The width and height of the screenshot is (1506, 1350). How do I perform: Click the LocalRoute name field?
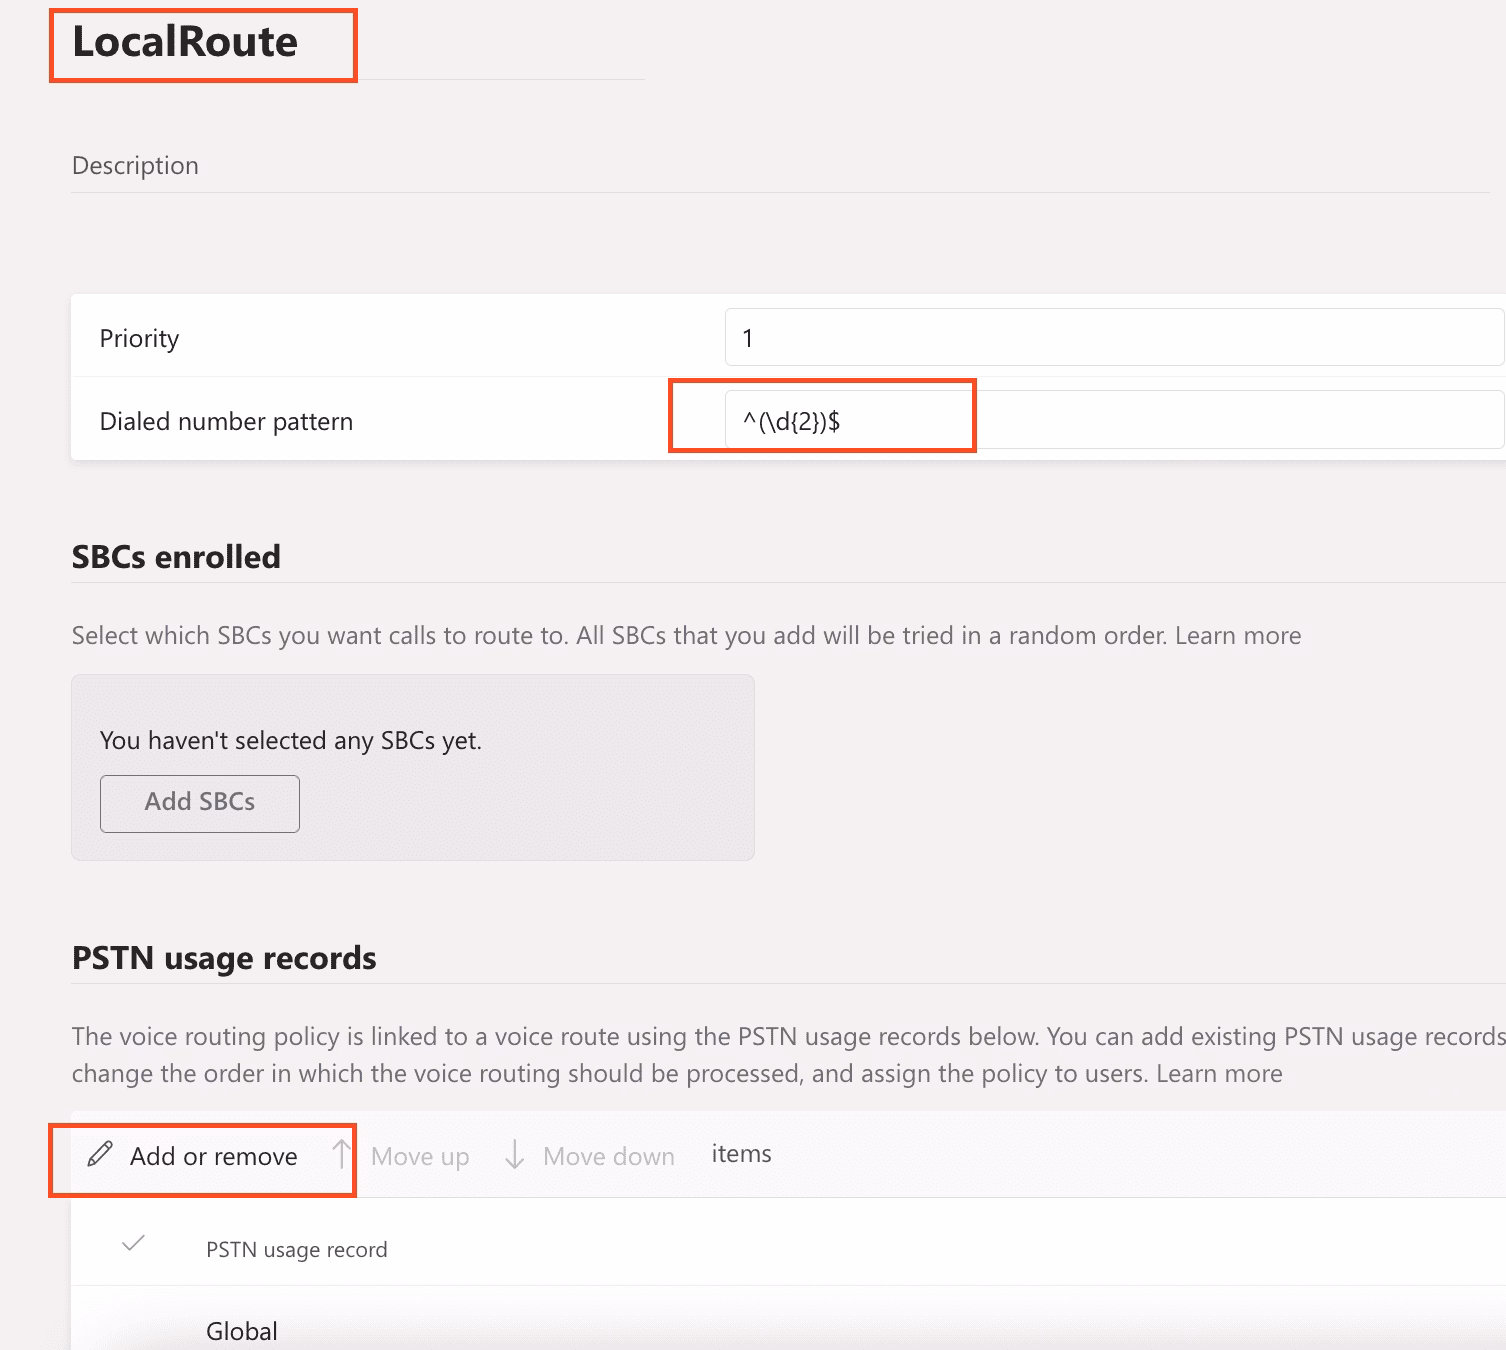click(x=358, y=42)
